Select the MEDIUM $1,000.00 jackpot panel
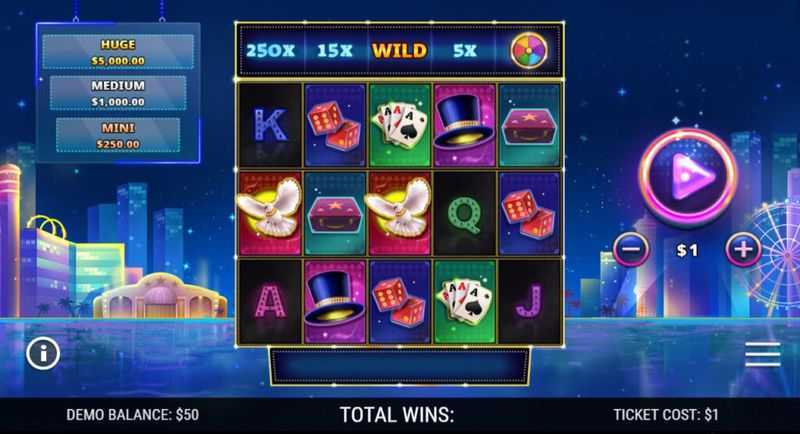This screenshot has width=800, height=434. tap(118, 93)
